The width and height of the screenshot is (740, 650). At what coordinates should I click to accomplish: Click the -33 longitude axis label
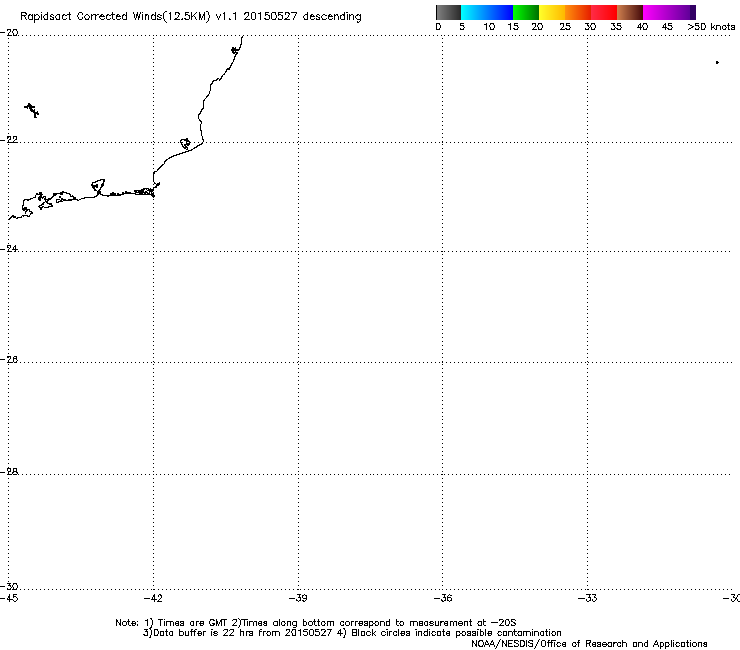[x=588, y=599]
